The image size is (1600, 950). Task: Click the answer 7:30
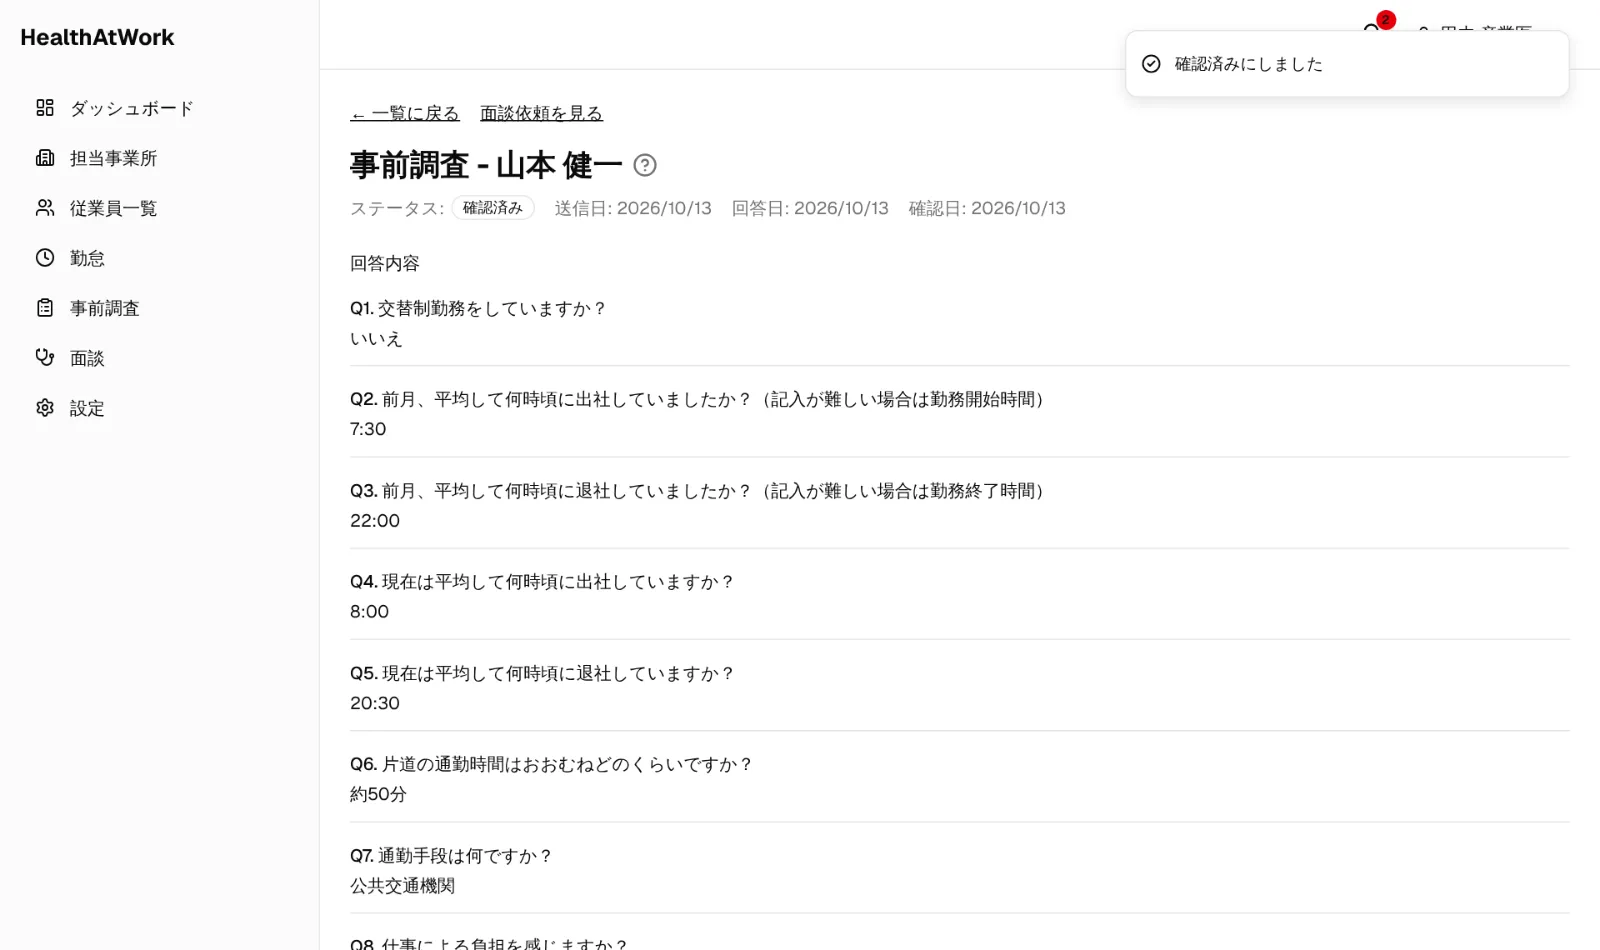click(x=368, y=429)
